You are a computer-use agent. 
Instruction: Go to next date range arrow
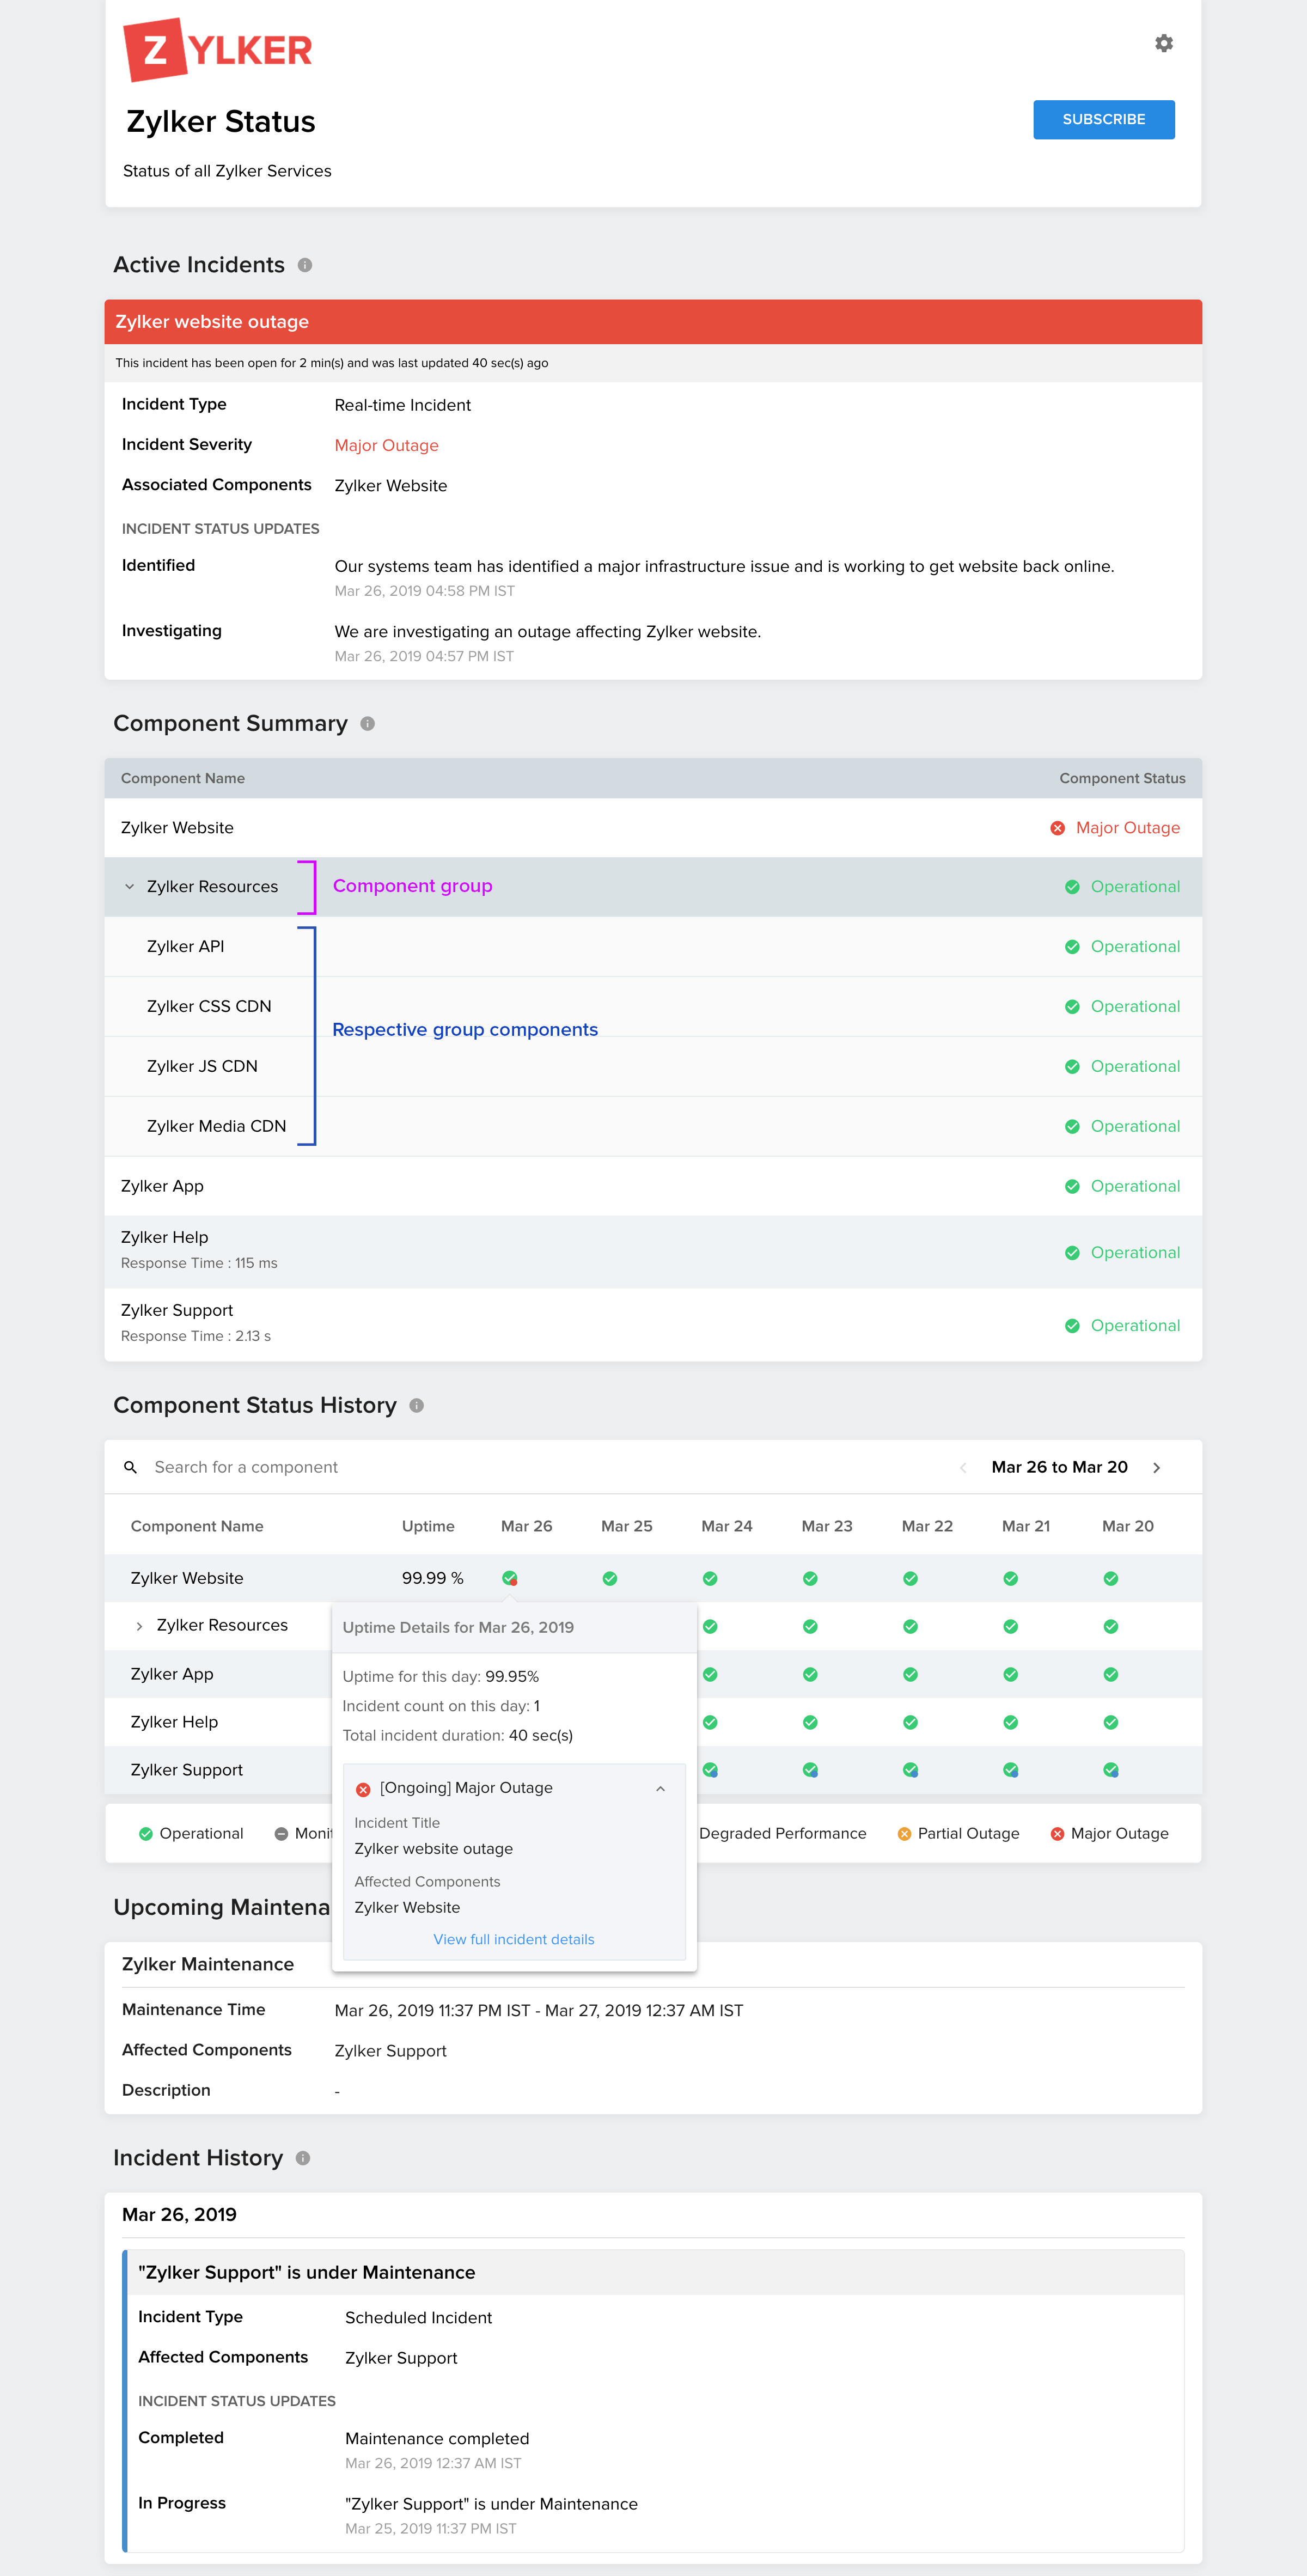(1156, 1467)
